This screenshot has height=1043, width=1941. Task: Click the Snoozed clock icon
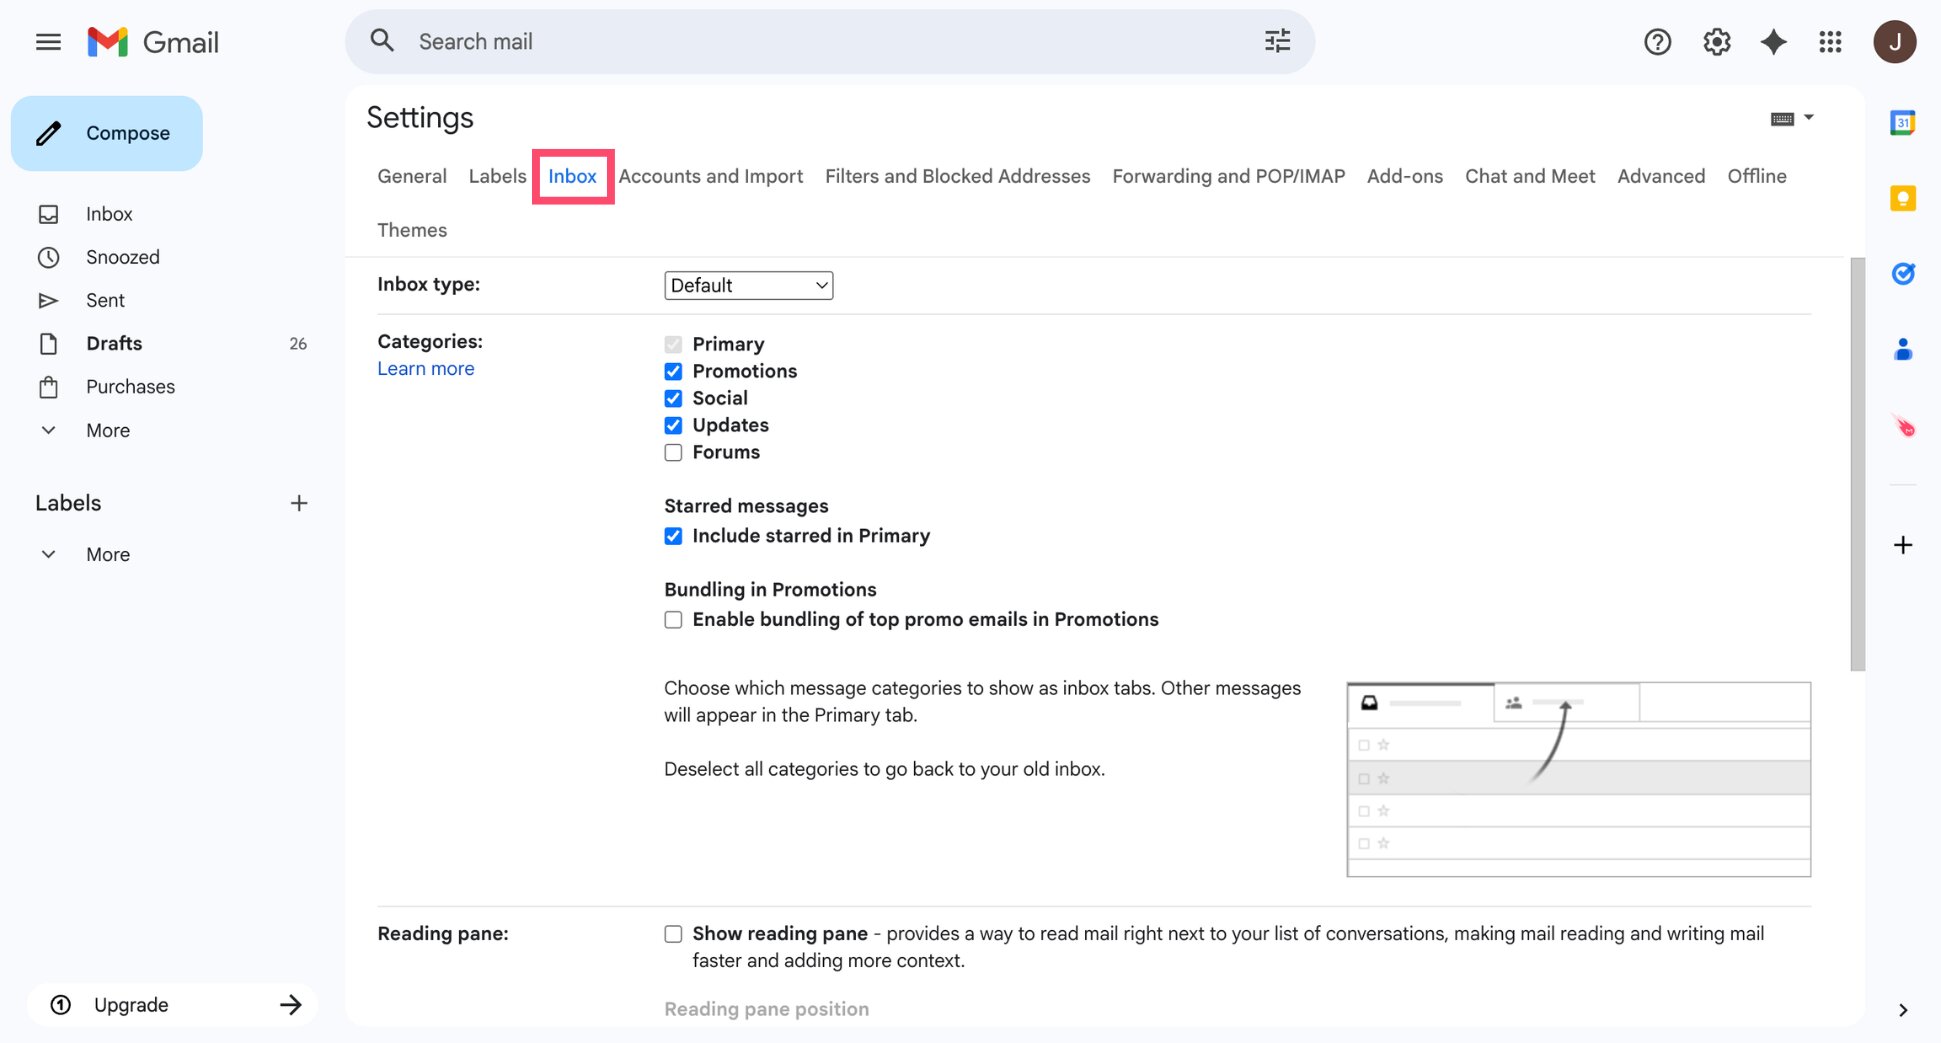(48, 257)
